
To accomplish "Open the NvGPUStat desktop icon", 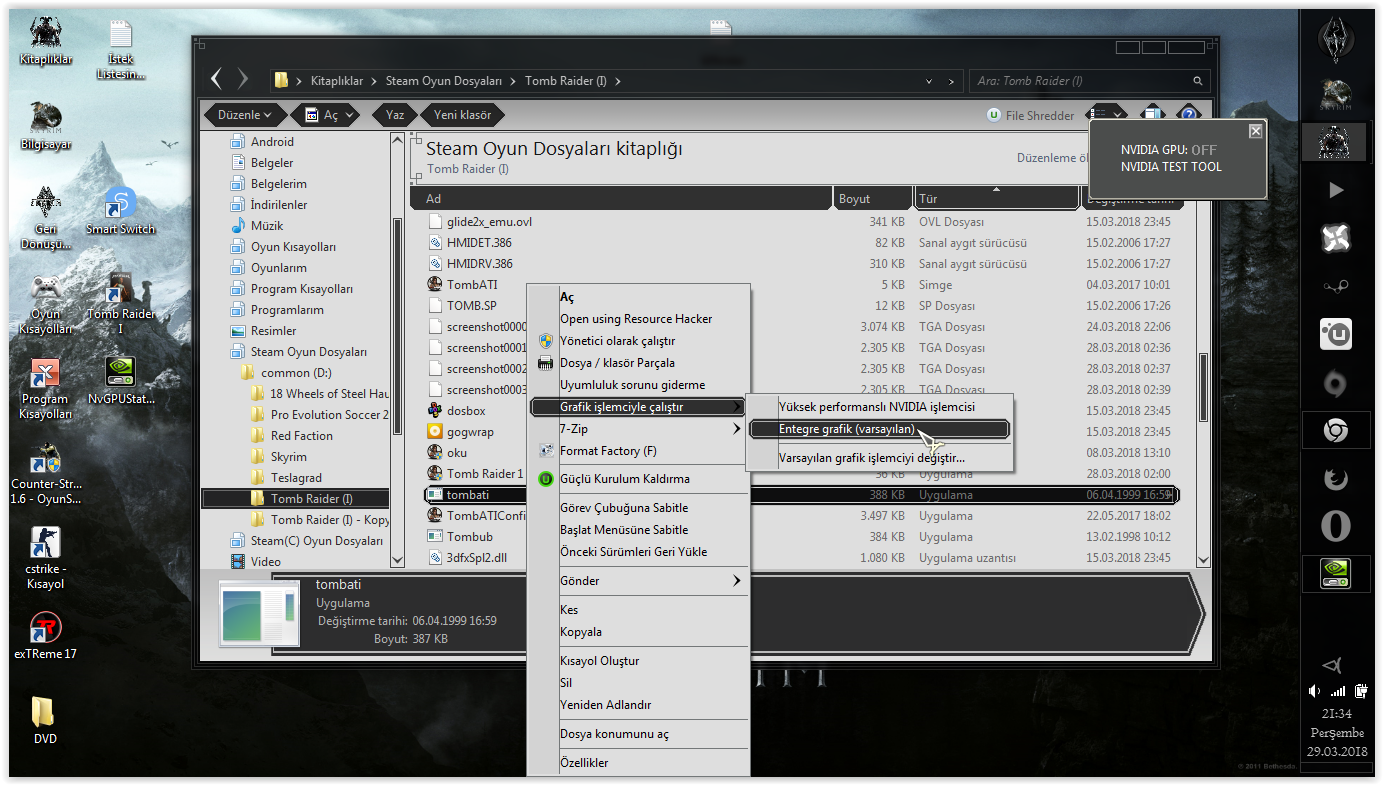I will (x=120, y=380).
